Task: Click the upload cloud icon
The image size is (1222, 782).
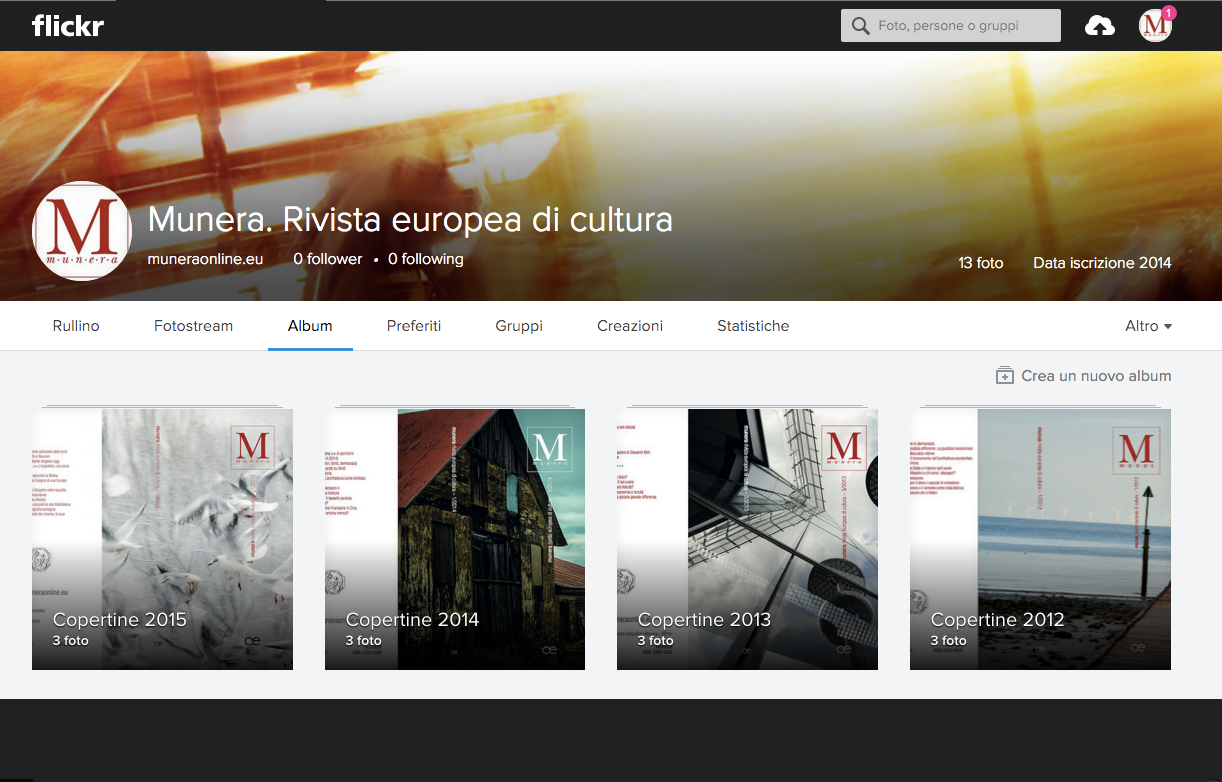Action: 1099,26
